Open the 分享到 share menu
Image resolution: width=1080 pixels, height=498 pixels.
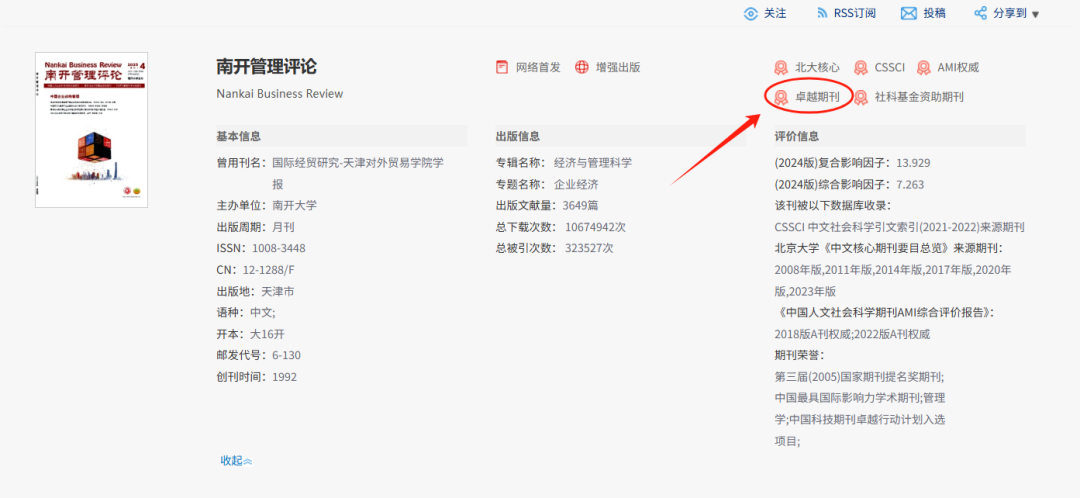[1010, 13]
